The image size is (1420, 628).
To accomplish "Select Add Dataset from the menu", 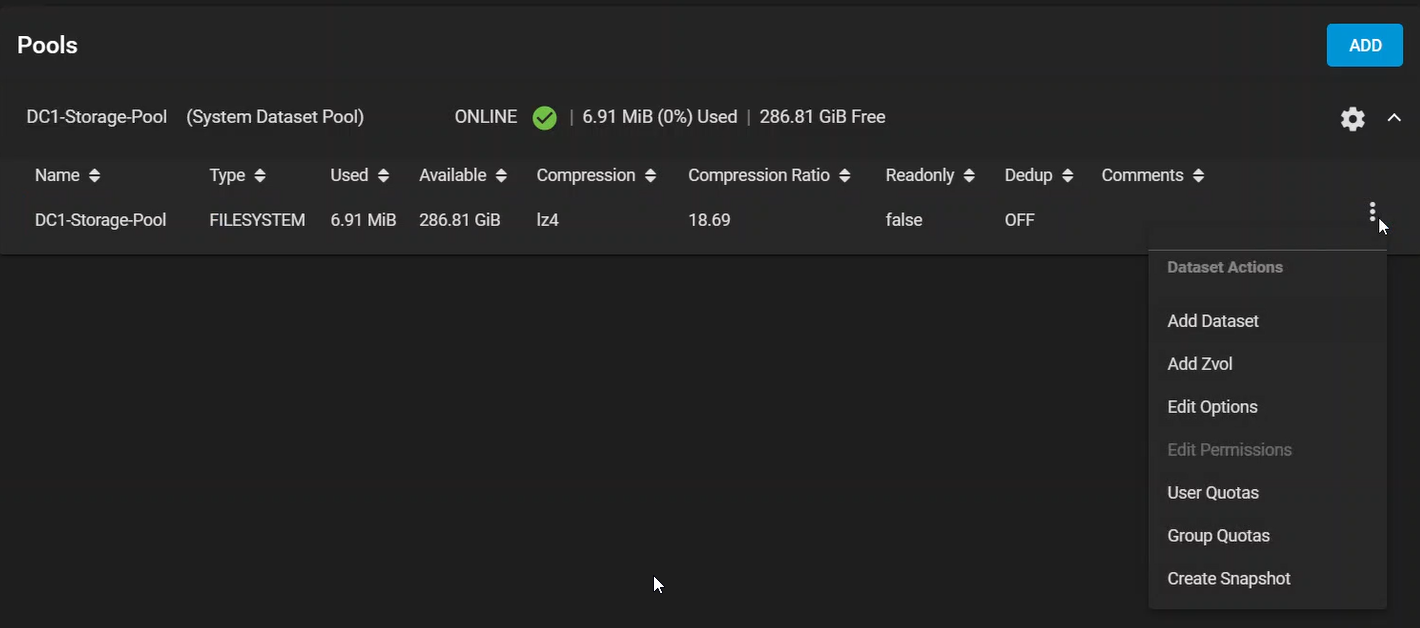I will click(1213, 321).
